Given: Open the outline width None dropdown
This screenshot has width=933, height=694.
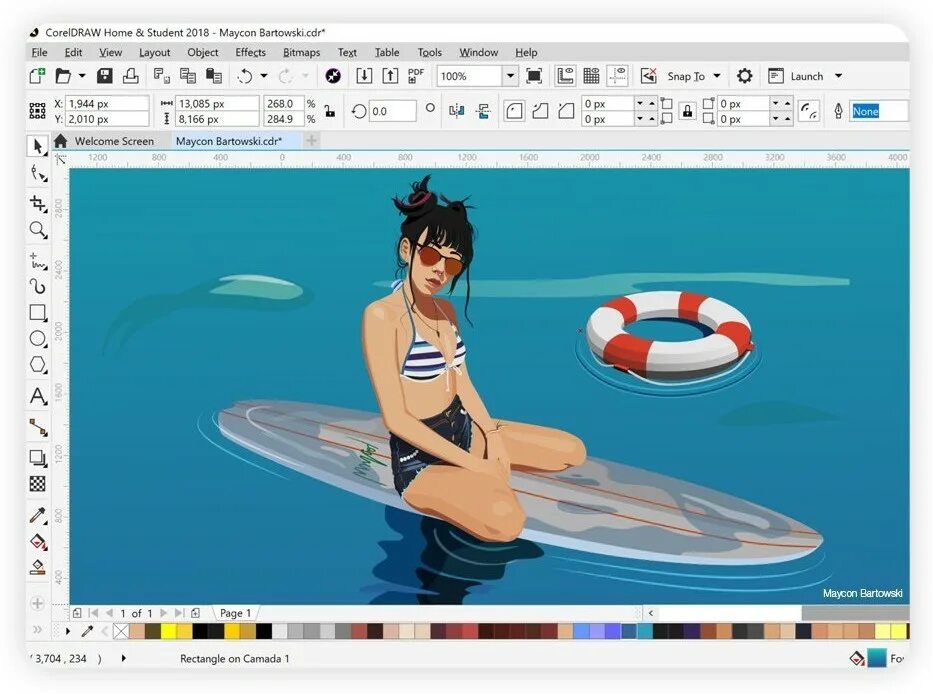Looking at the screenshot, I should tap(878, 111).
